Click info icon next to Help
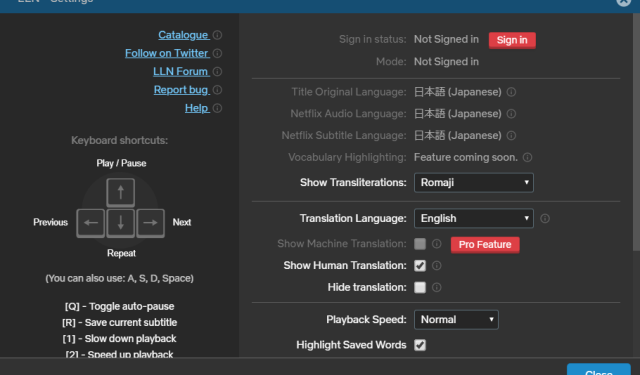This screenshot has height=375, width=640. click(218, 108)
